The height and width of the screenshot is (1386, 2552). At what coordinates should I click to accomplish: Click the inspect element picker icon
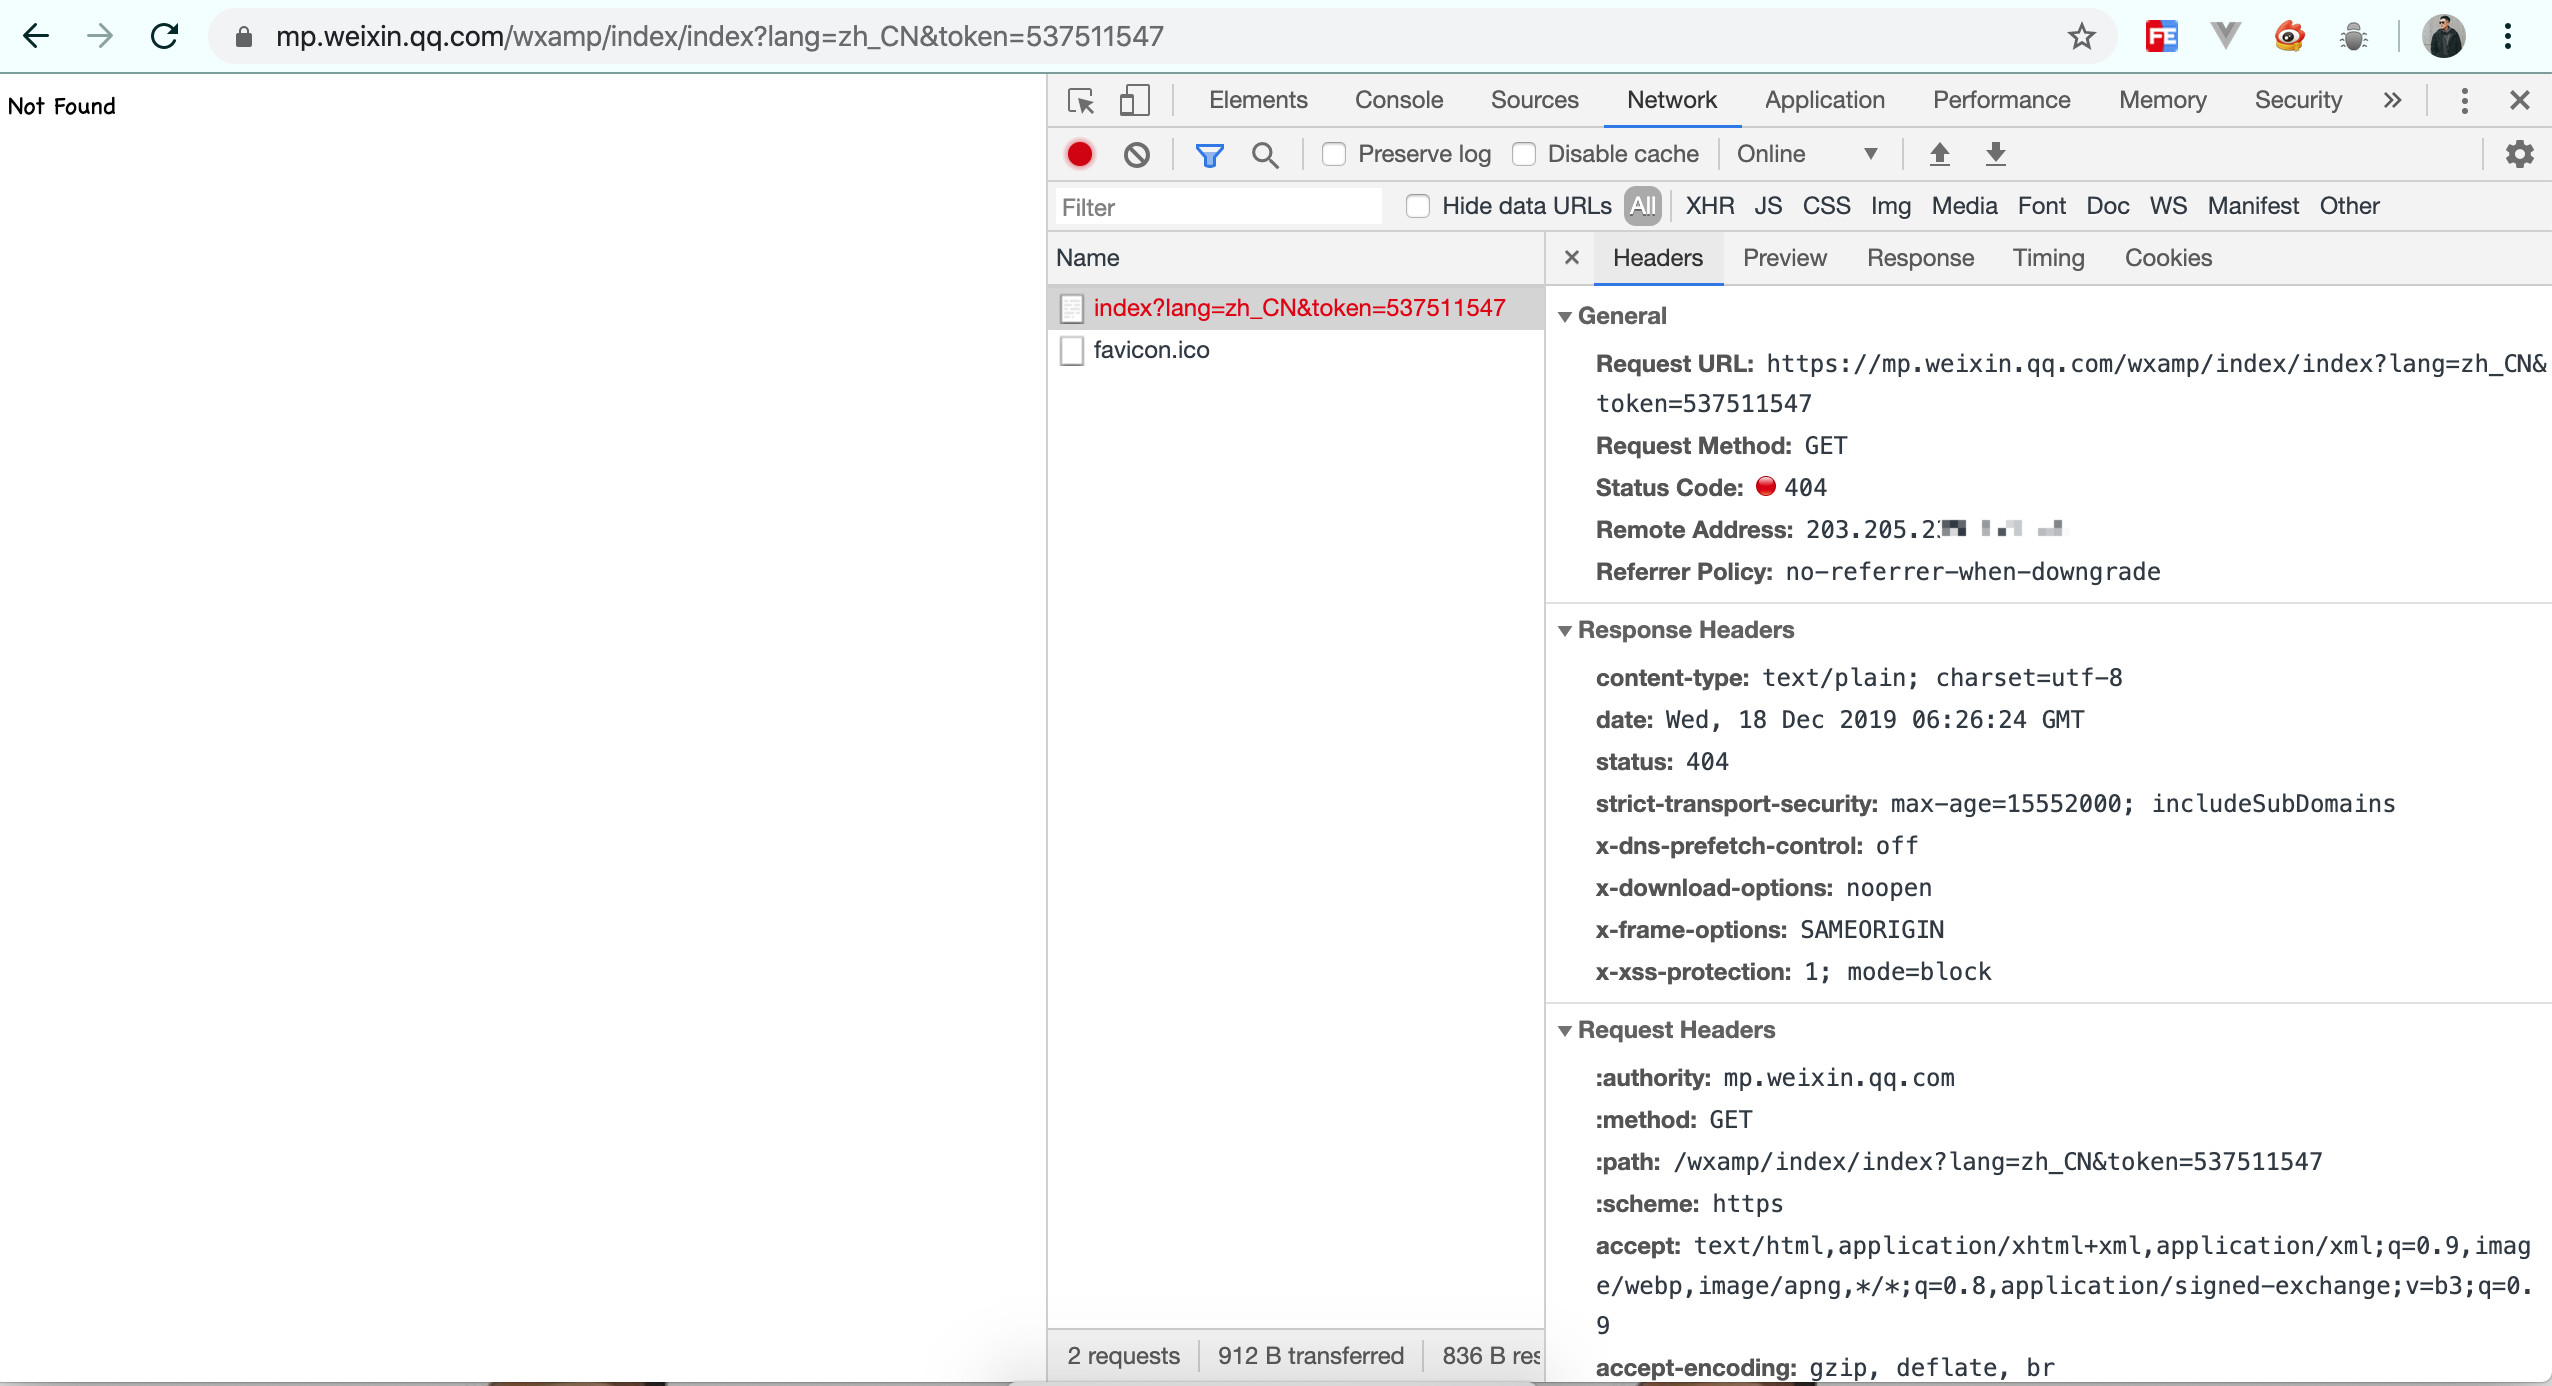1081,101
